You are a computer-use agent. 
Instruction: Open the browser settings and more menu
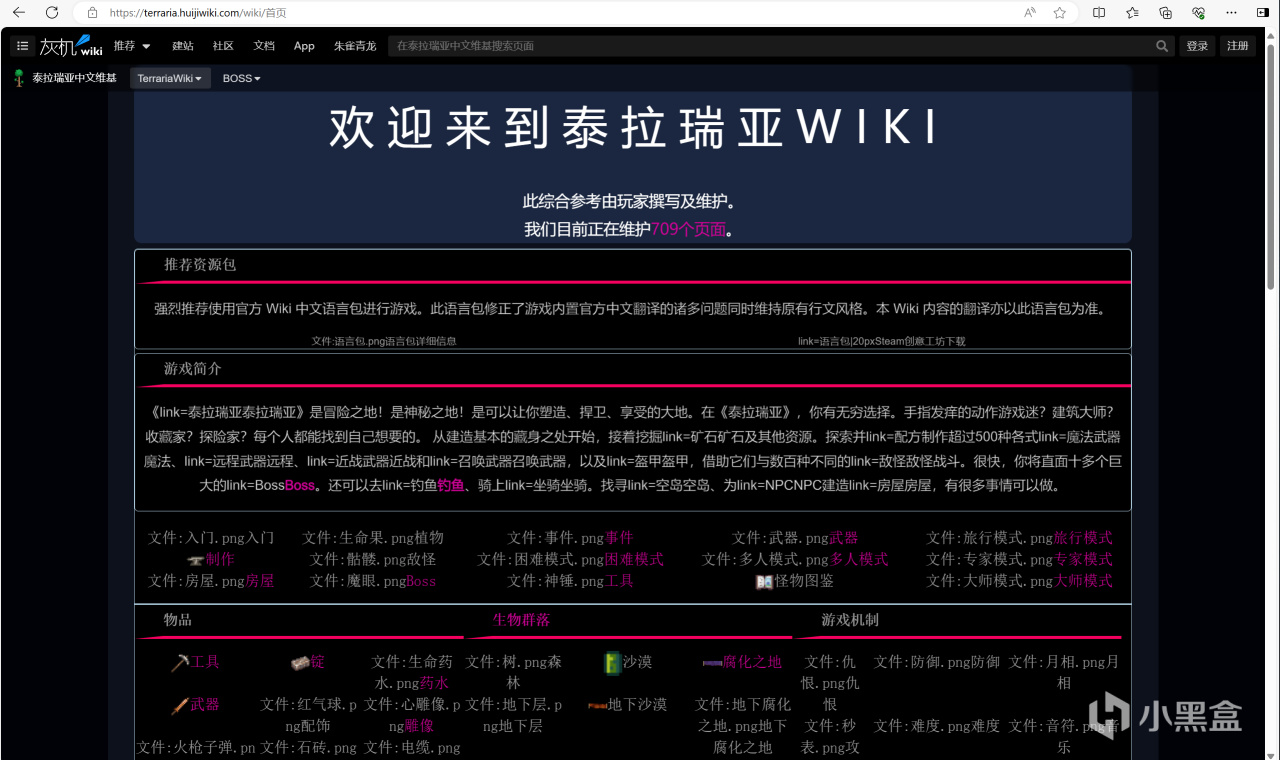1231,13
